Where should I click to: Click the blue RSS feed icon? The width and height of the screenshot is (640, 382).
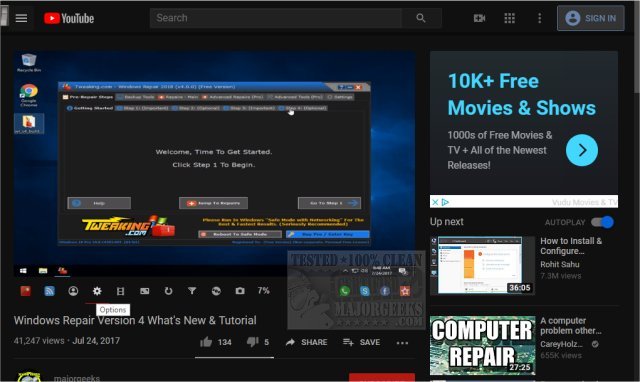tap(49, 291)
